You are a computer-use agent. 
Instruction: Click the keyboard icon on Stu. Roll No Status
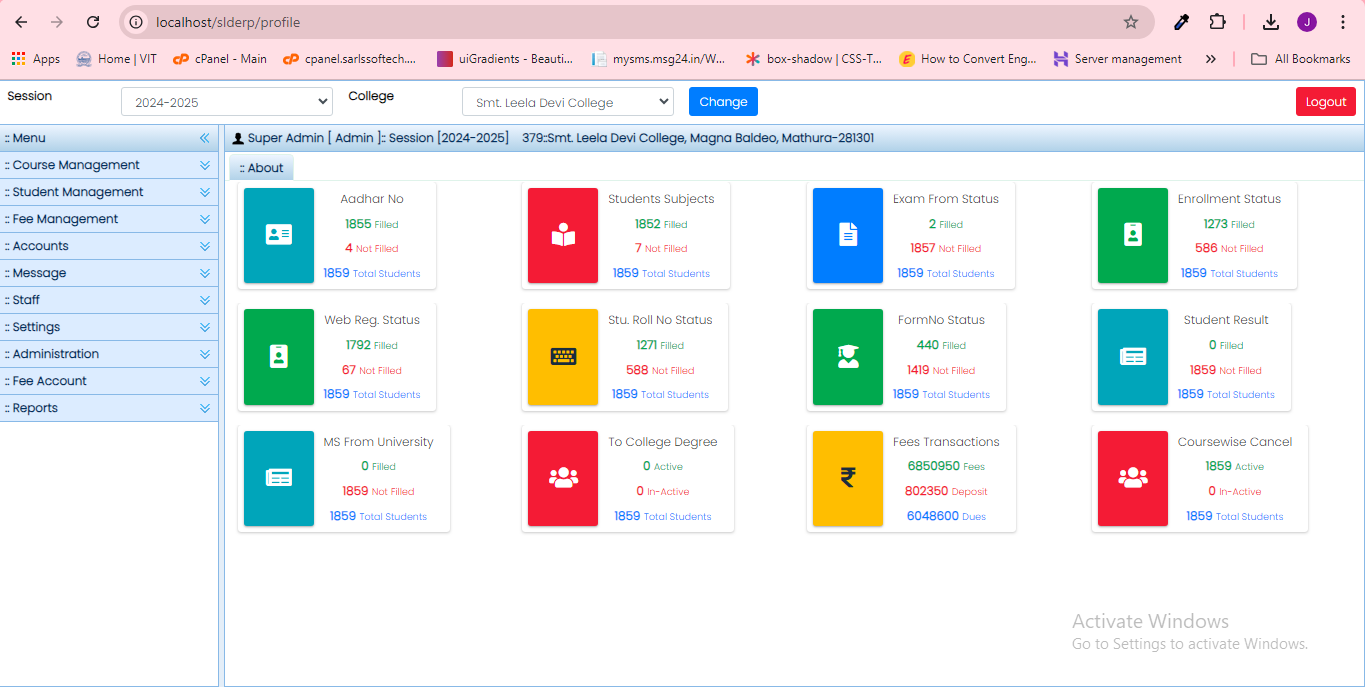tap(562, 357)
